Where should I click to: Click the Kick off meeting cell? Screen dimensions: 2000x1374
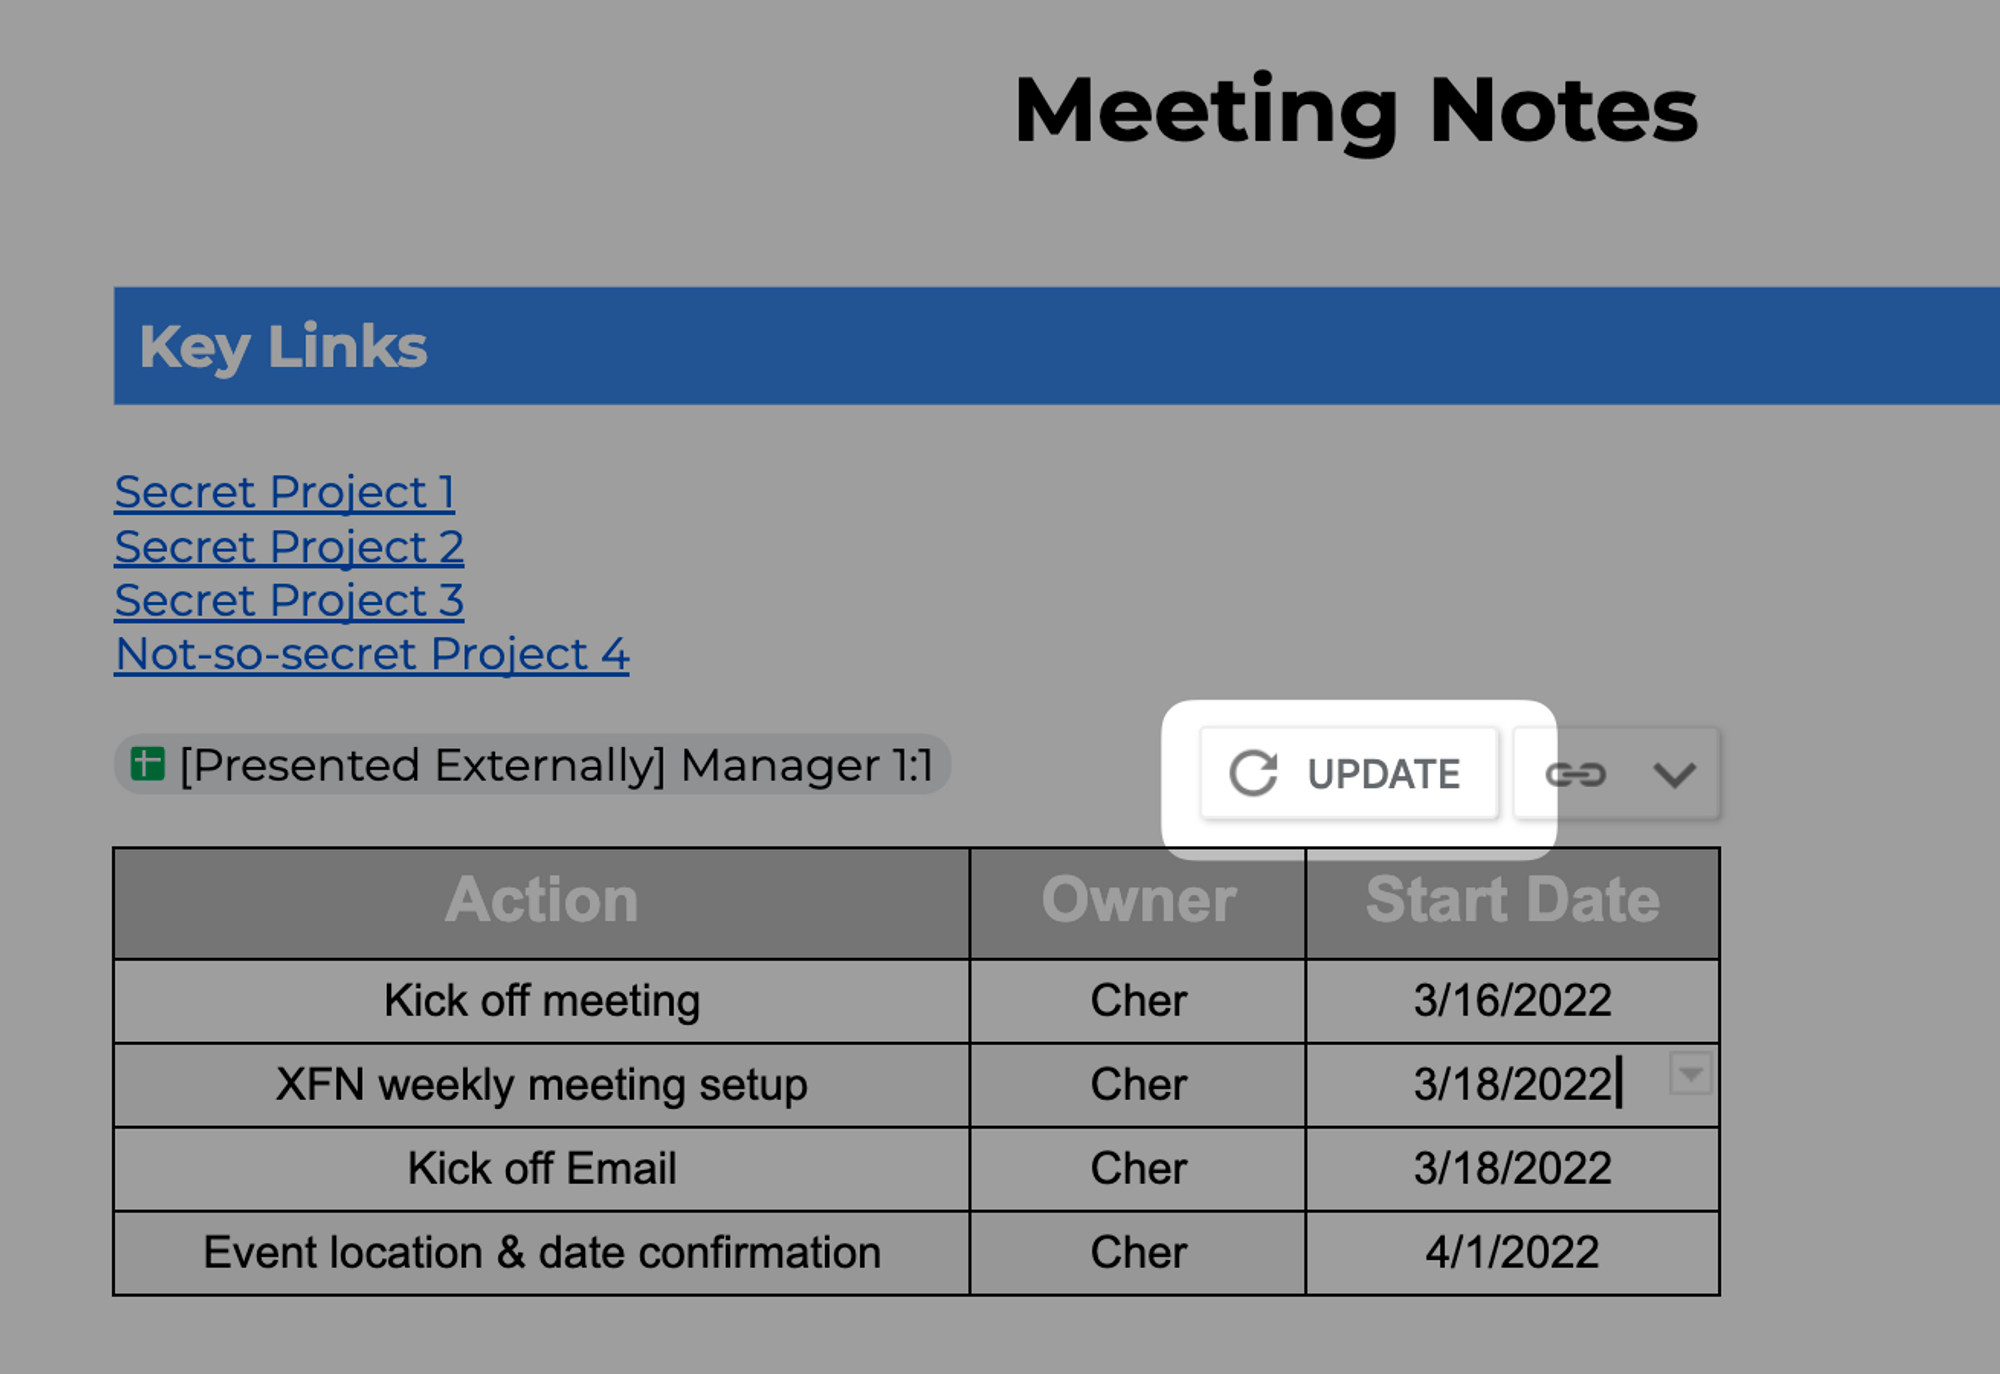[541, 1001]
